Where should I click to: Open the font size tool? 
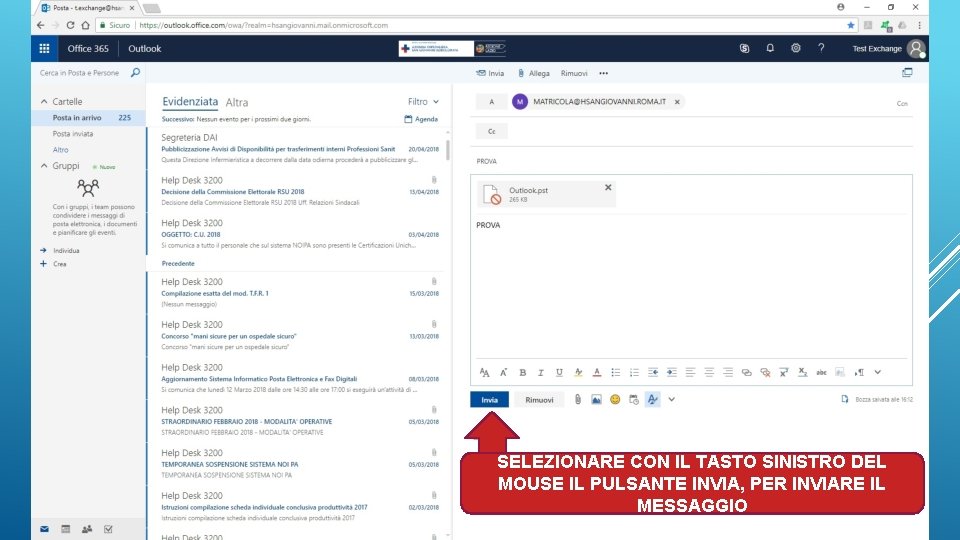(x=484, y=372)
